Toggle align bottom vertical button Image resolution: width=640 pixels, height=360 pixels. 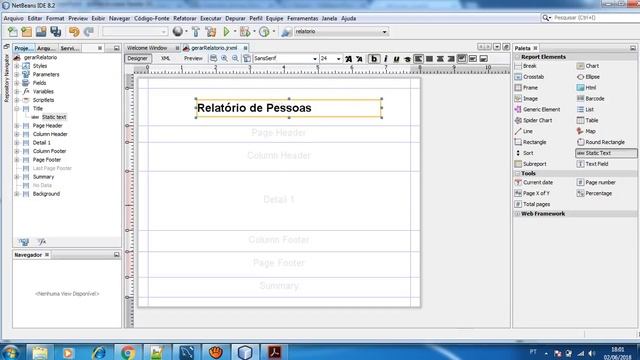coord(484,59)
